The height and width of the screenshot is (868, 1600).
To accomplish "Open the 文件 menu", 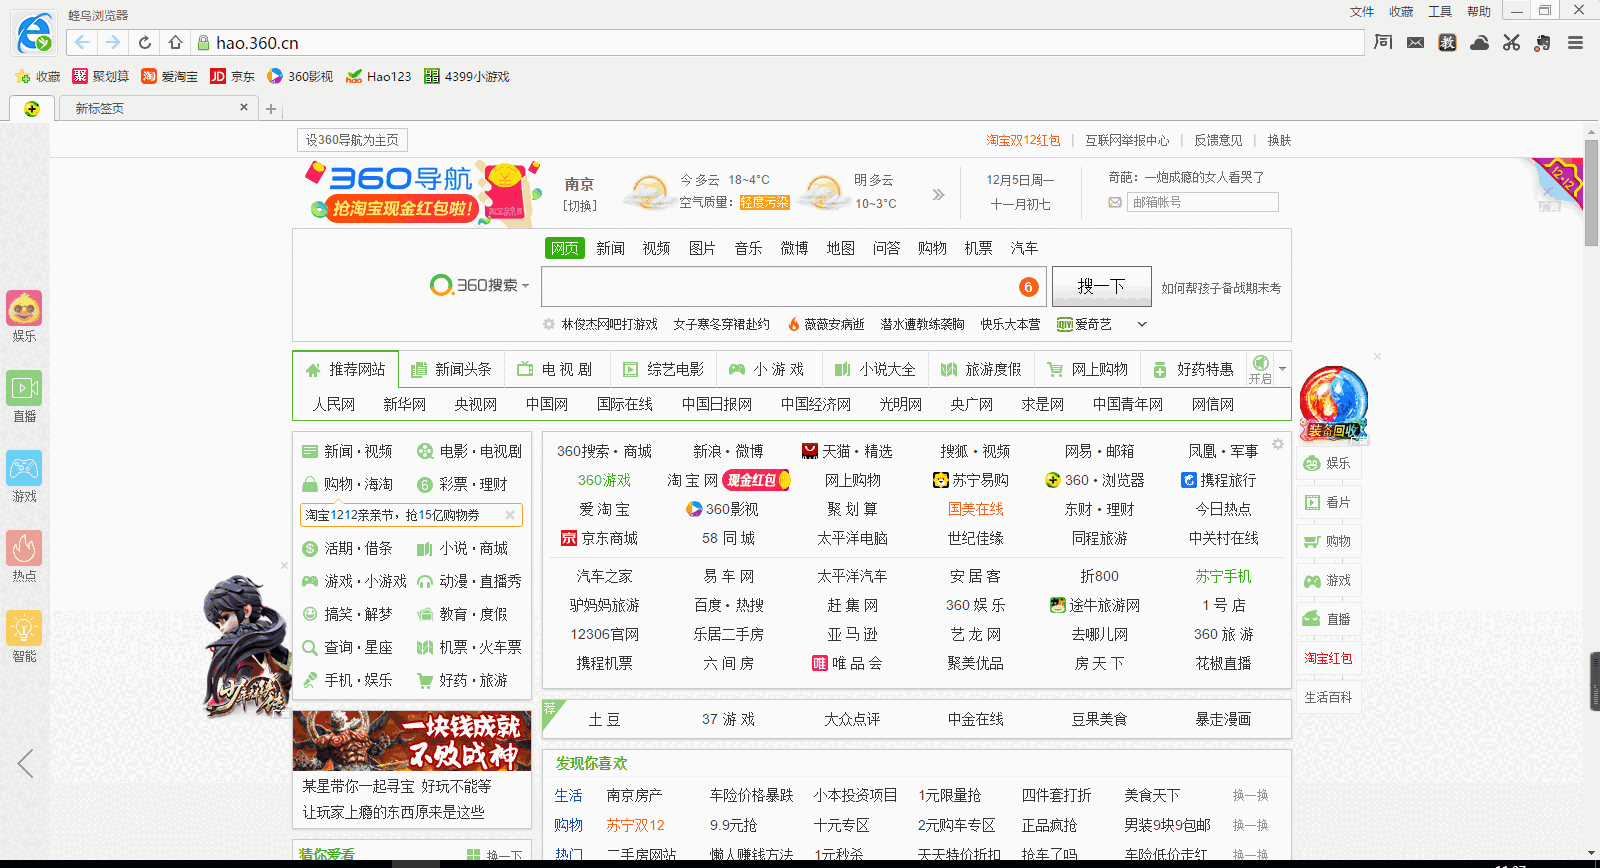I will pos(1362,12).
